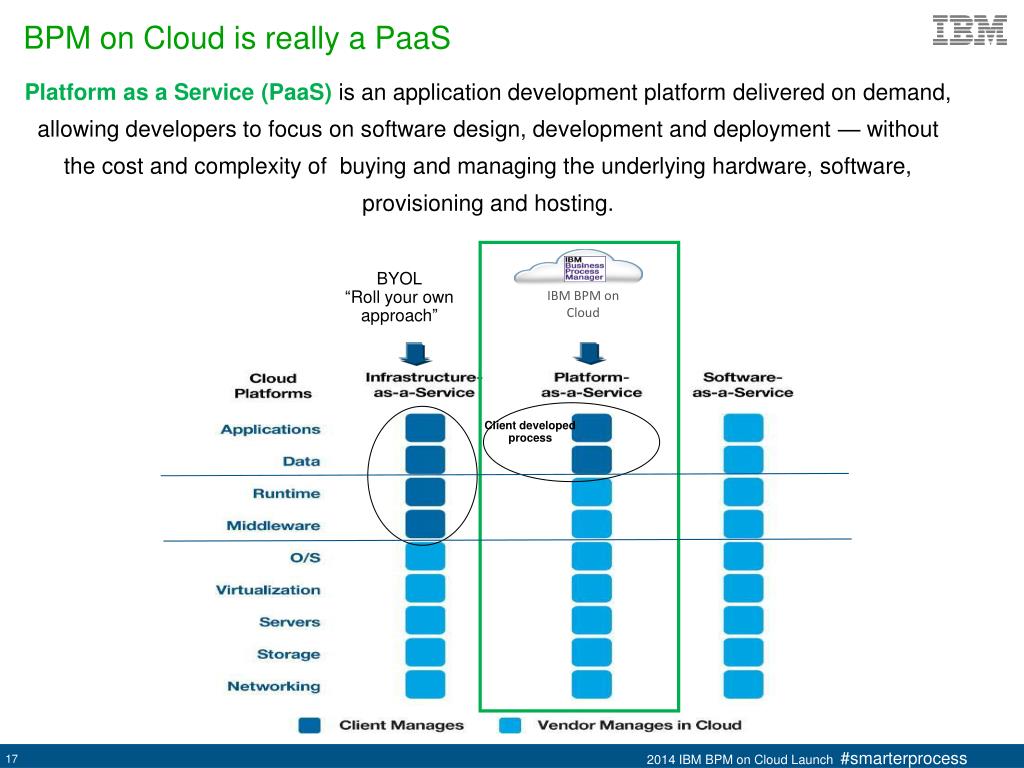The width and height of the screenshot is (1024, 768).
Task: Select the Infrastructure-as-a-Service Data block
Action: [x=425, y=460]
